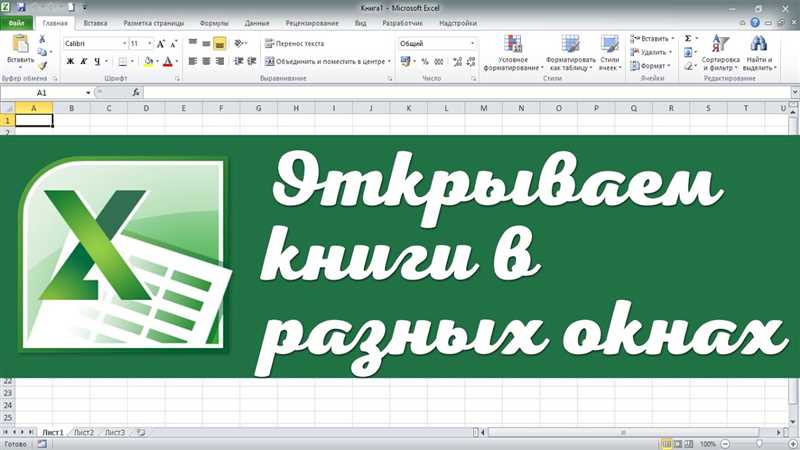Expand Условное форматирование menu

pos(513,53)
